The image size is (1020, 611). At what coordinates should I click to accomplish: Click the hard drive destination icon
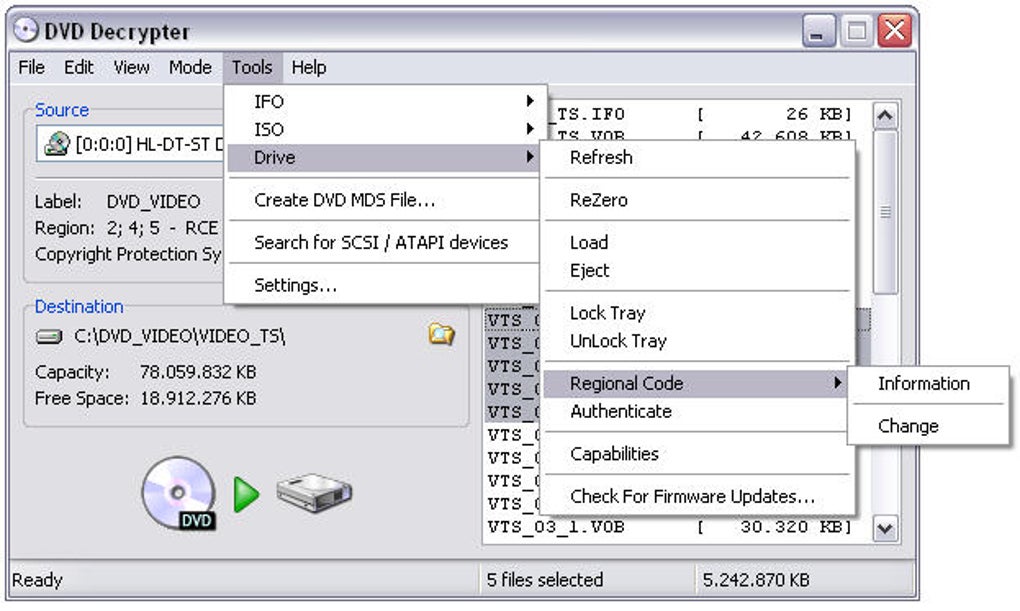click(x=314, y=493)
